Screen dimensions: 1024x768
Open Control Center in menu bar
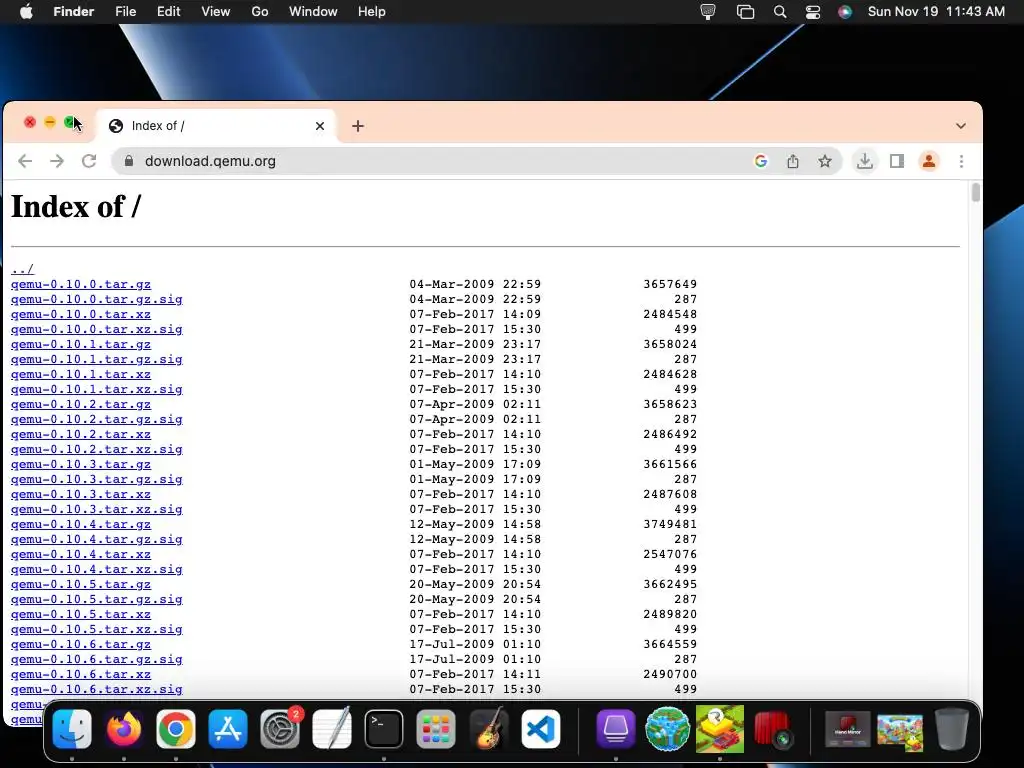pos(812,12)
